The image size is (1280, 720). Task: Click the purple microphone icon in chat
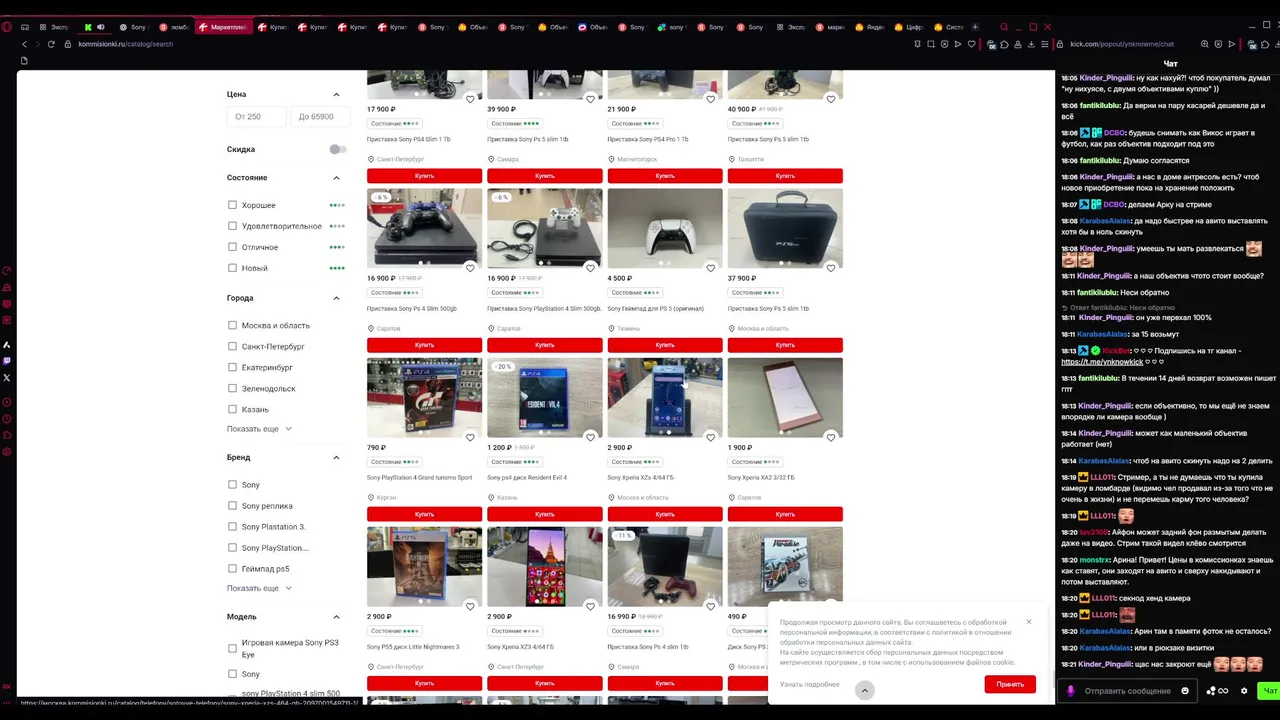pos(1071,691)
